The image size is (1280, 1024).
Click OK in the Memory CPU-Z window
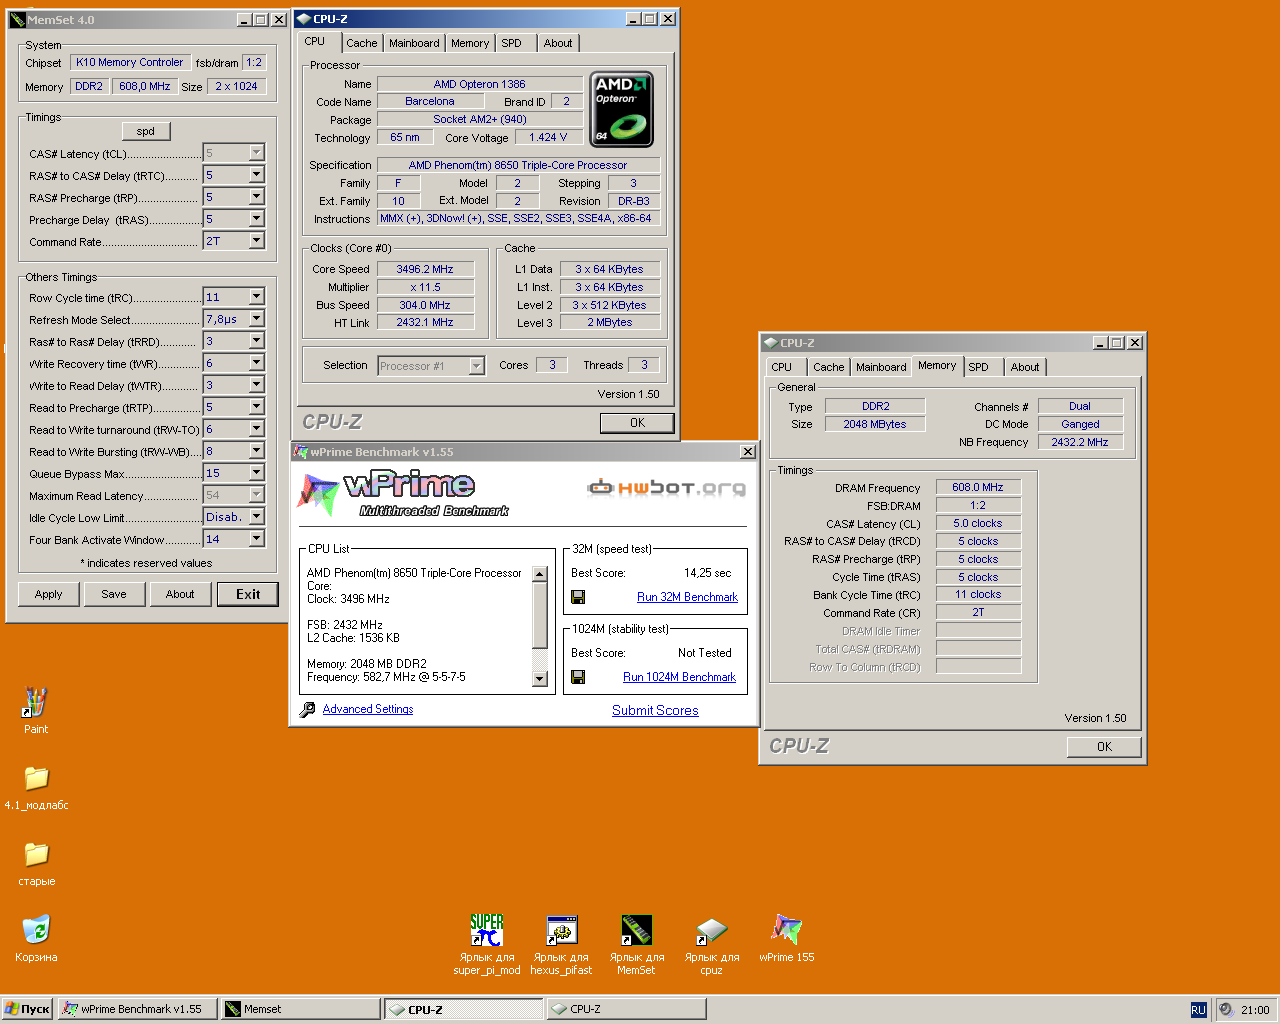coord(1104,747)
